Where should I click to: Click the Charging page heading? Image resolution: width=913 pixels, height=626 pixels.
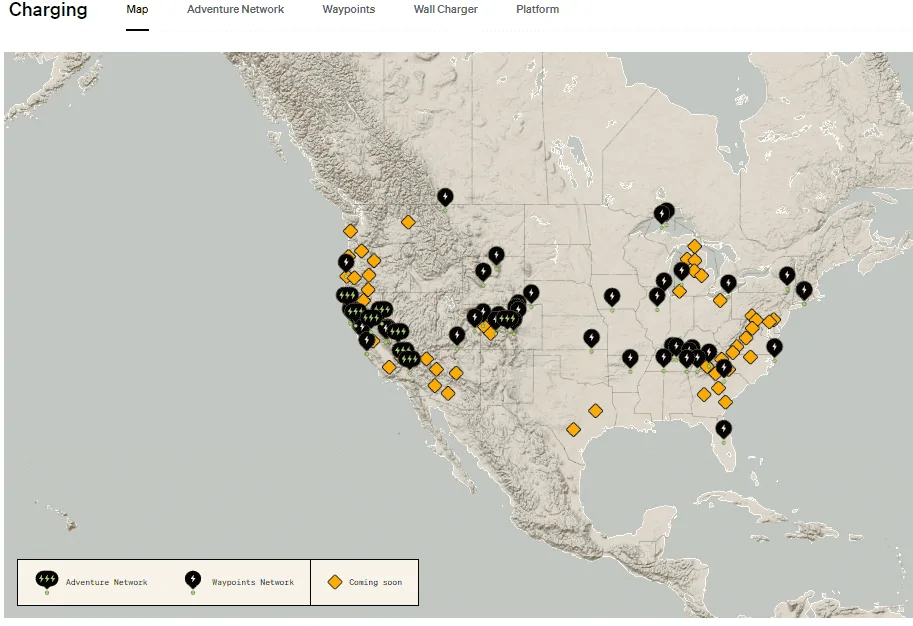[48, 9]
